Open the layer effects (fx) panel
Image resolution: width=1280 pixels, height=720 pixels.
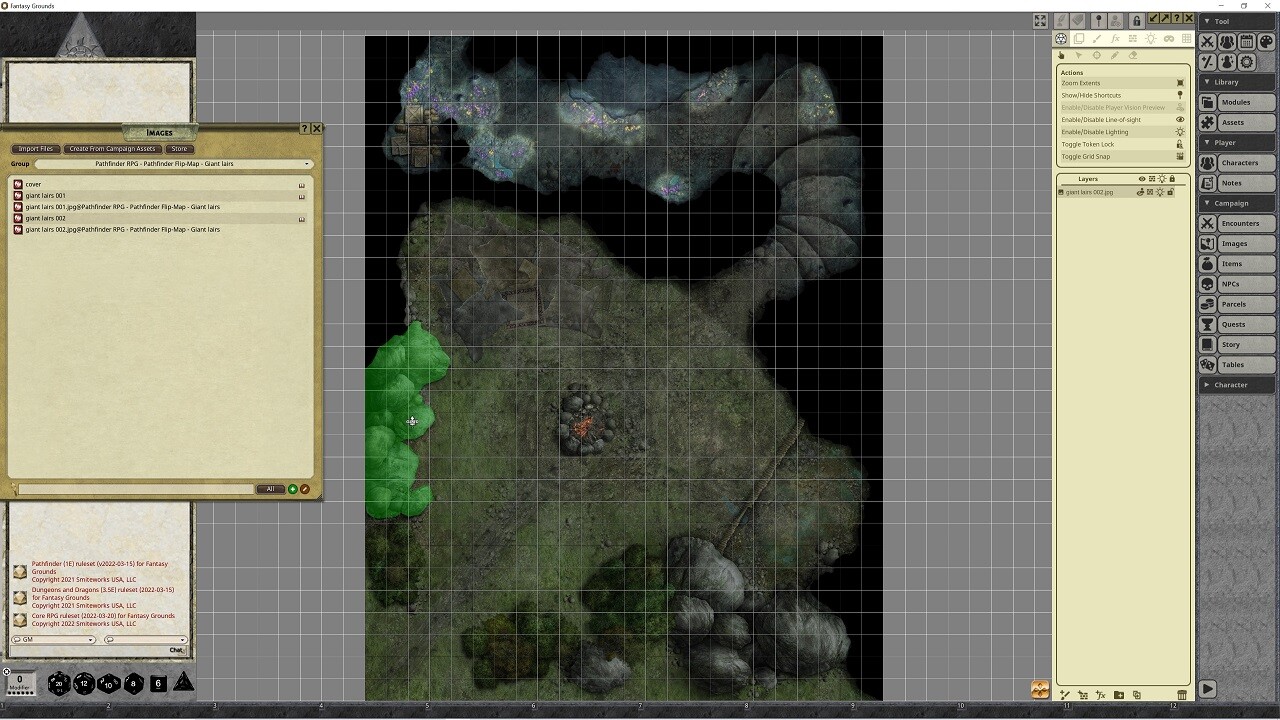(1115, 40)
